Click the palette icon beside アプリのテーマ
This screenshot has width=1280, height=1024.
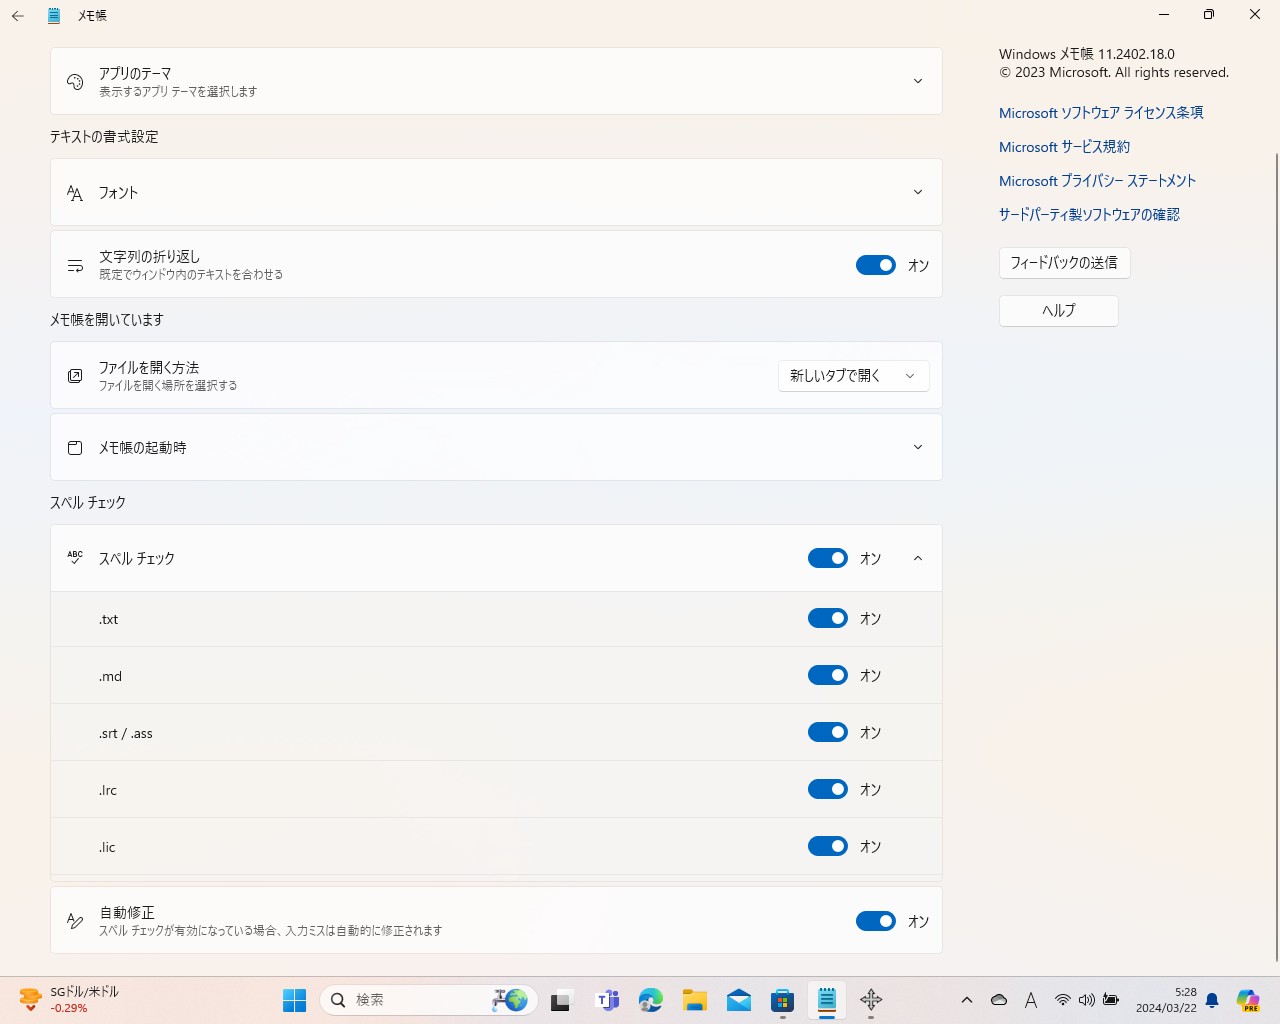coord(75,81)
